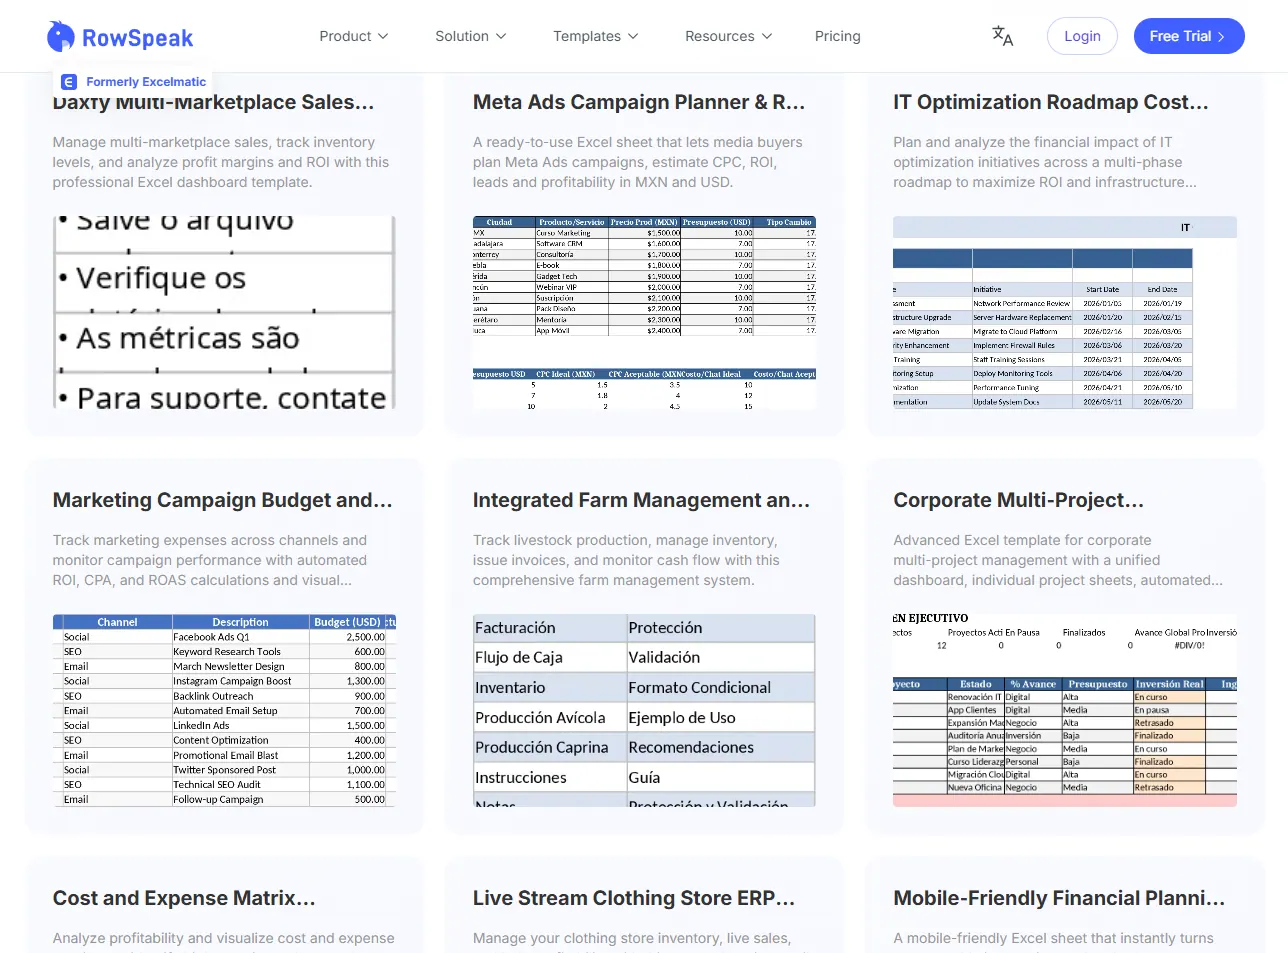Expand the Product dropdown menu
This screenshot has width=1288, height=953.
(x=353, y=36)
